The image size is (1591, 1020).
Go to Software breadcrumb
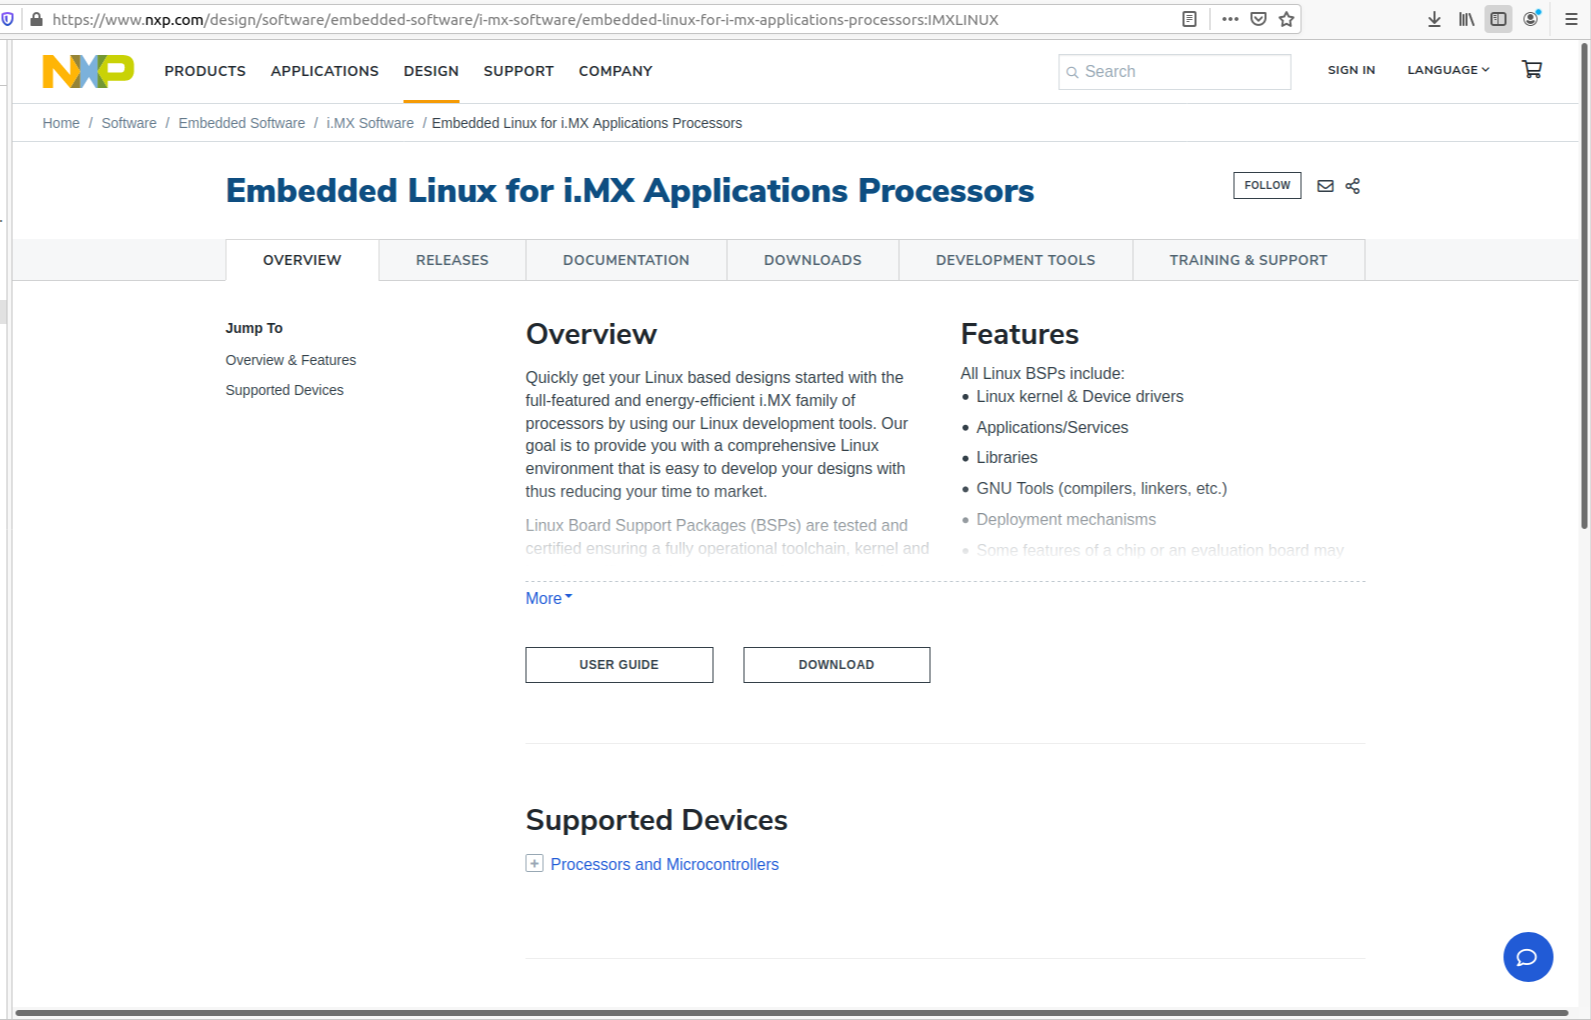[x=129, y=123]
